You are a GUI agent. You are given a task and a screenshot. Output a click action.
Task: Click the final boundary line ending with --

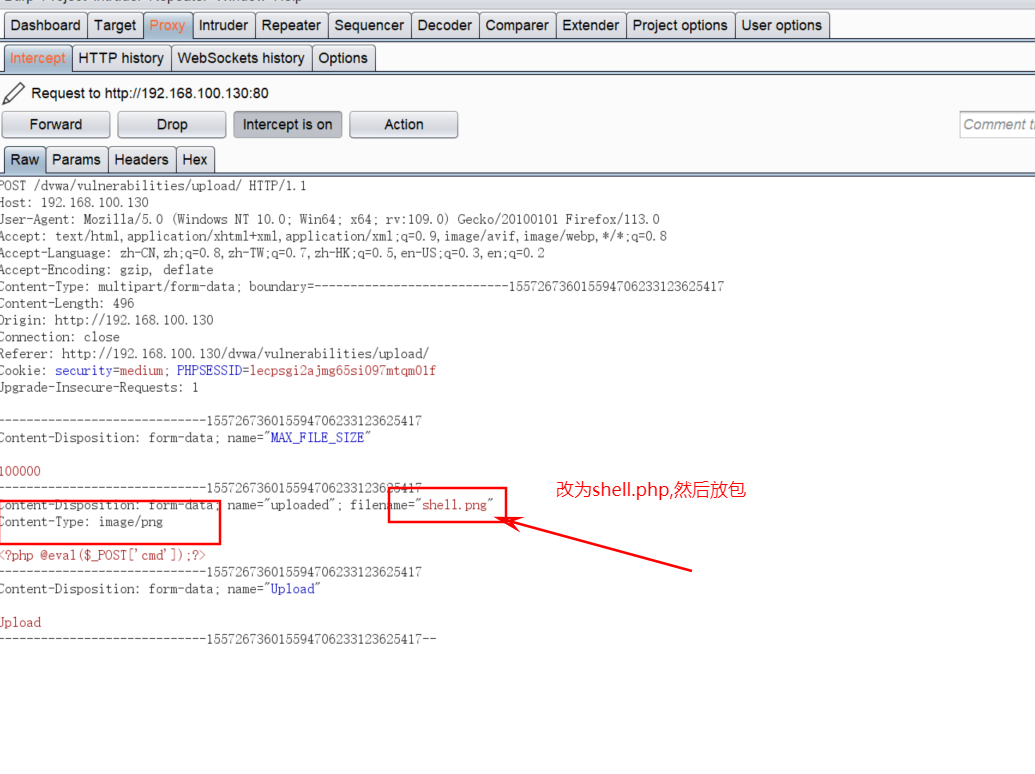pos(218,639)
